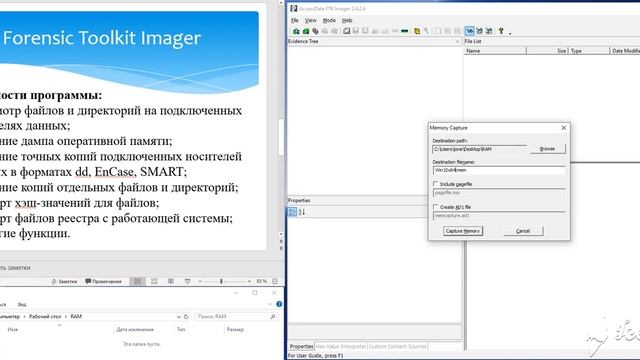Open the toolbar options dropdown arrow
The image size is (640, 360).
coord(510,33)
